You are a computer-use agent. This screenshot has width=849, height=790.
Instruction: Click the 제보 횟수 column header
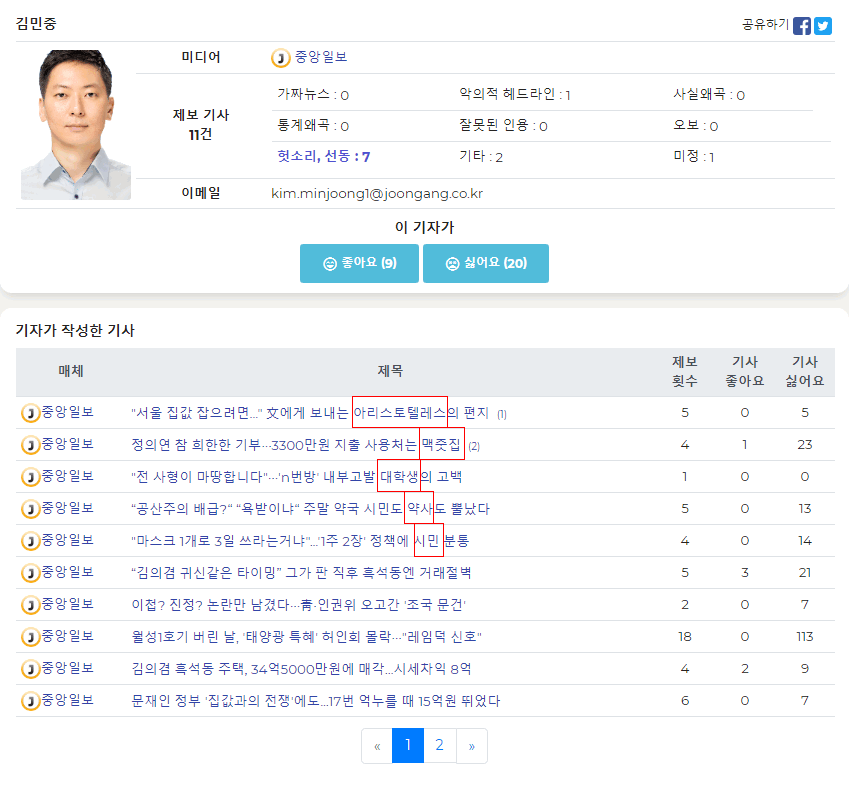685,371
